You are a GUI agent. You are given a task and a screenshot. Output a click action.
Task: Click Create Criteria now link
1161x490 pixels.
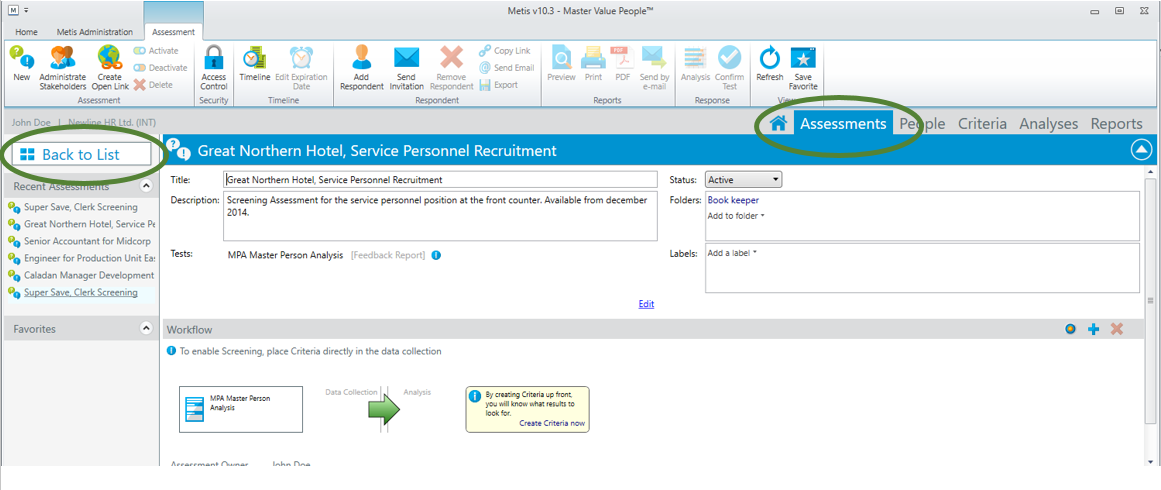coord(552,423)
